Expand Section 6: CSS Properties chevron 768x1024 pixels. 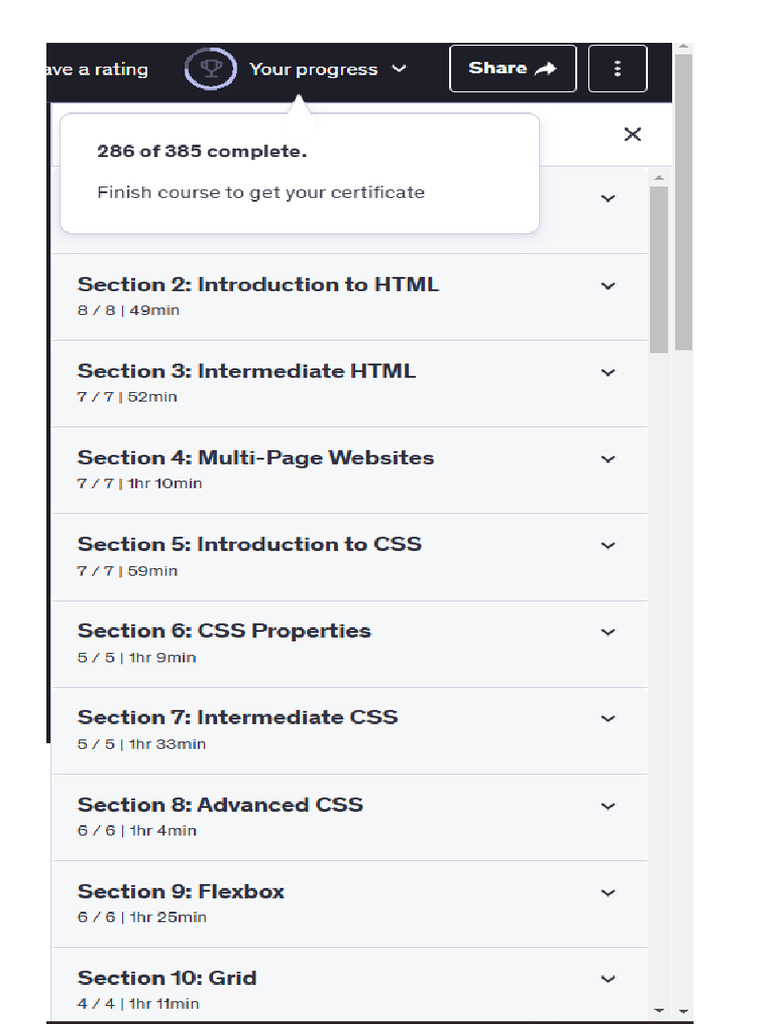tap(607, 632)
